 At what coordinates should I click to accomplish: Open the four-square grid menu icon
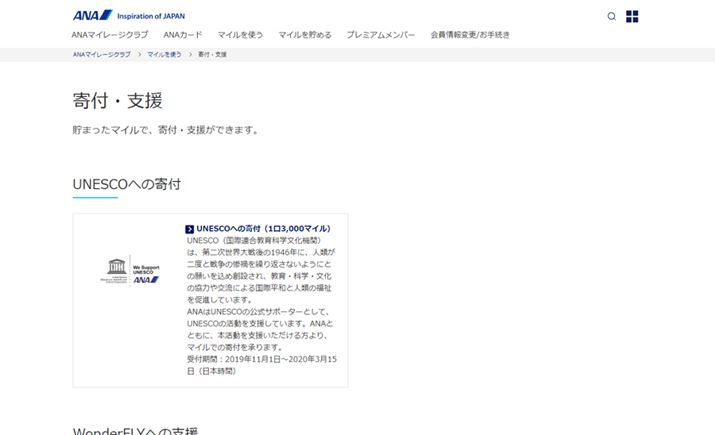point(632,16)
